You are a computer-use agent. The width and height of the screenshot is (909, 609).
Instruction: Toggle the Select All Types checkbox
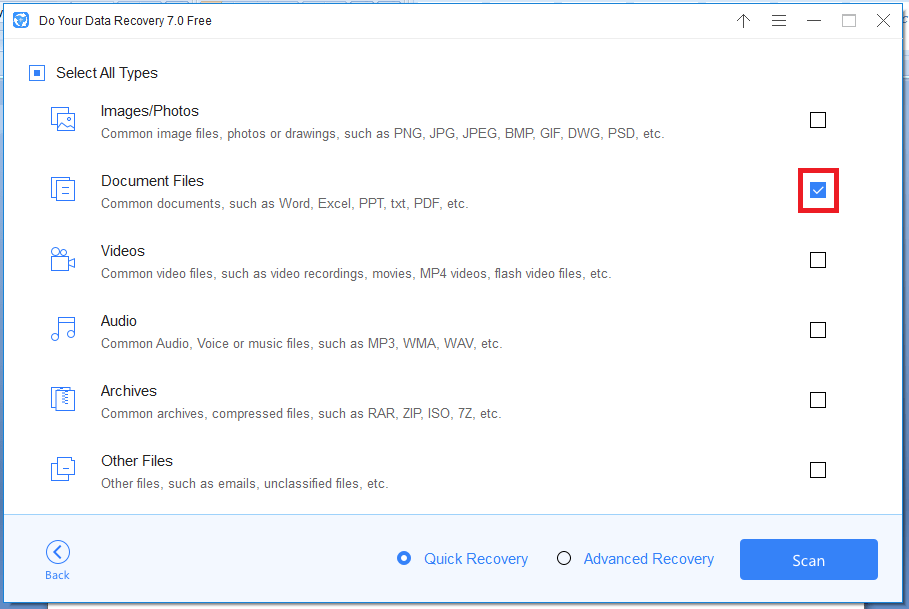pos(37,73)
